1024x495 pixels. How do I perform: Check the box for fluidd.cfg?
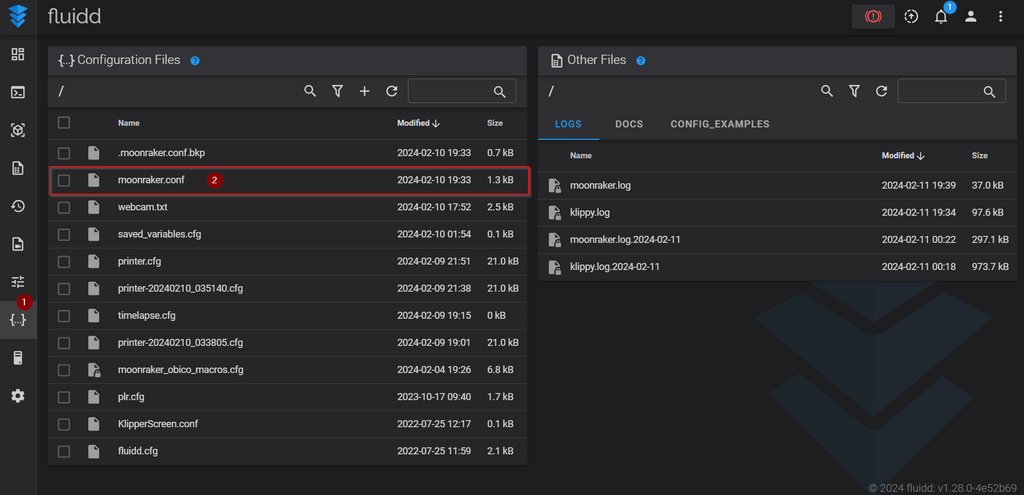tap(64, 451)
